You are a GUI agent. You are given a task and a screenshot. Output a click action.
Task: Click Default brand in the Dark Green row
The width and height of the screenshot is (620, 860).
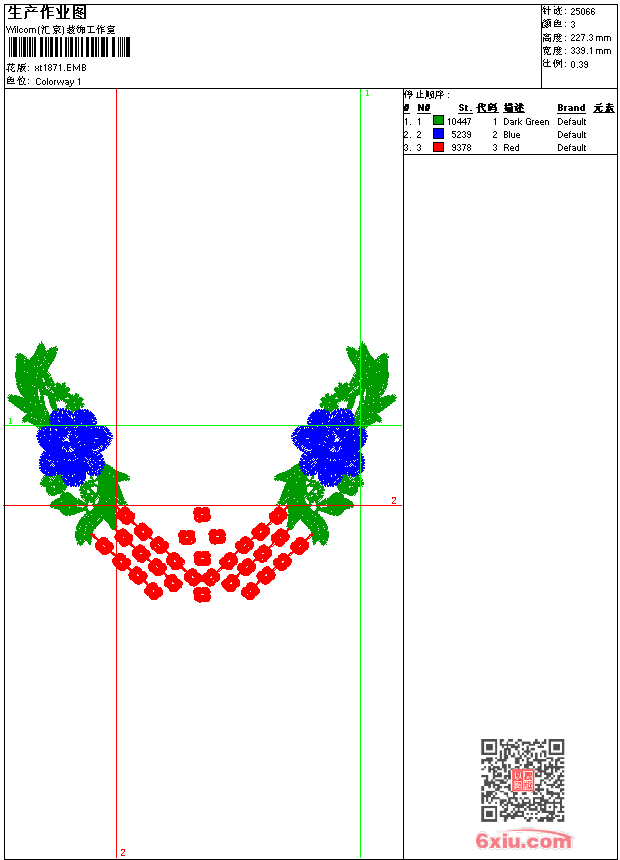(572, 122)
